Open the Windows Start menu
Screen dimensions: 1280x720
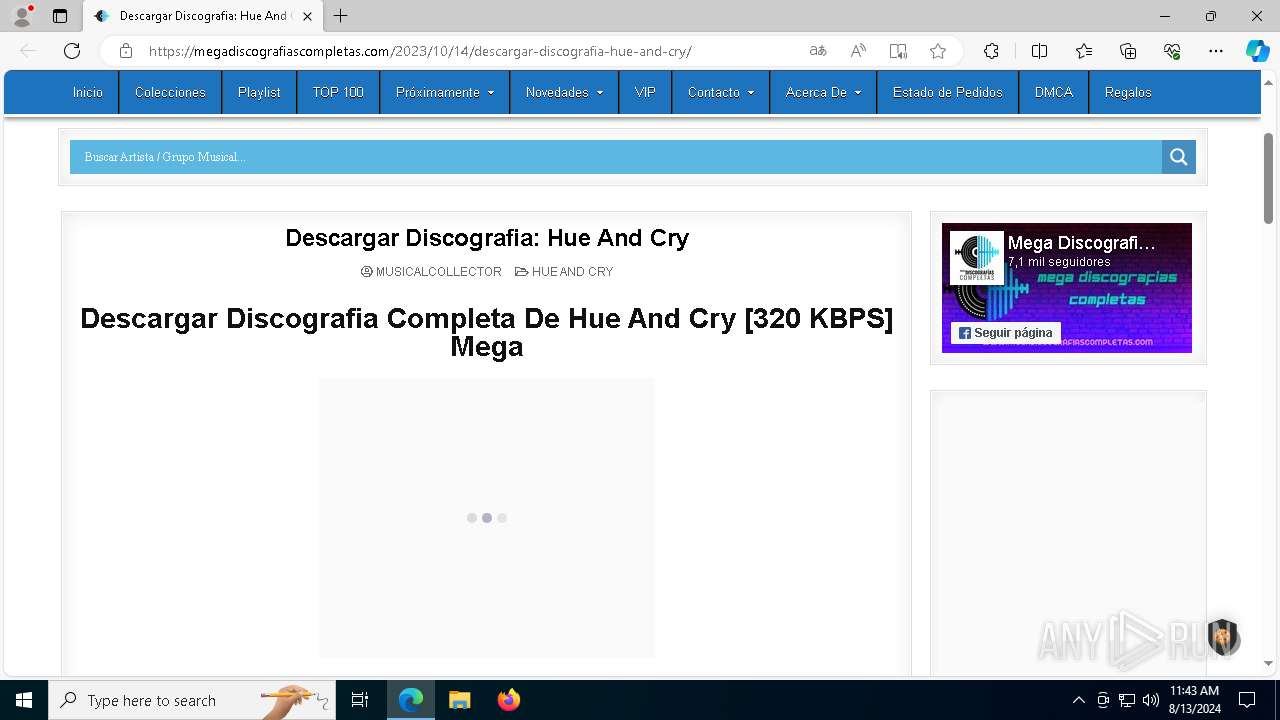click(x=24, y=700)
